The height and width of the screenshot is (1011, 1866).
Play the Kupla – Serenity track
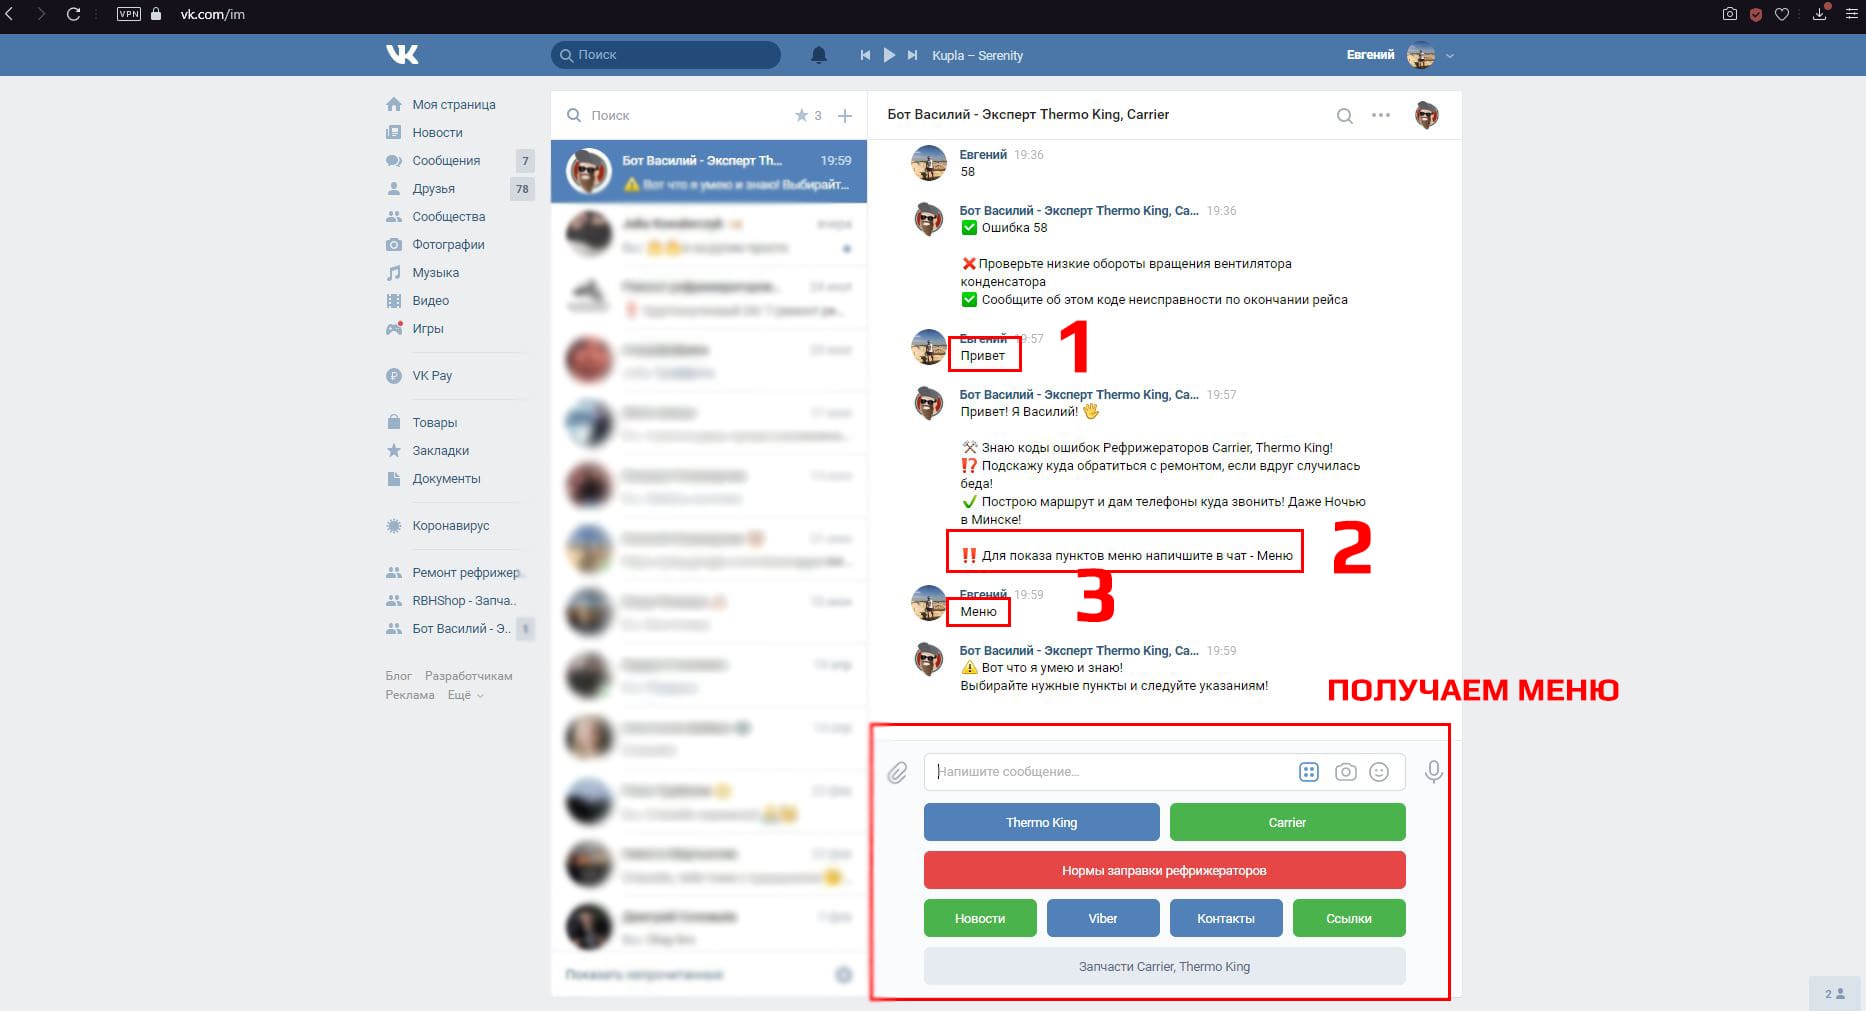tap(889, 55)
